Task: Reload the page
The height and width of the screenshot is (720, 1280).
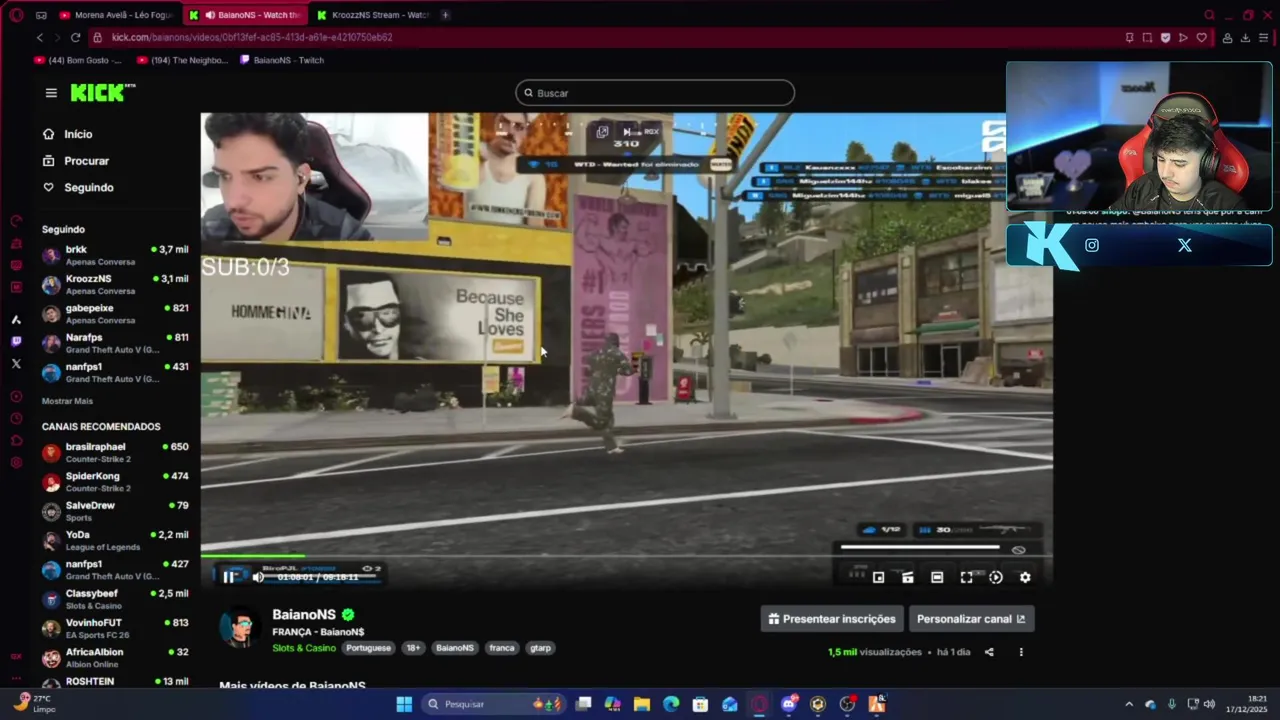Action: (x=75, y=37)
